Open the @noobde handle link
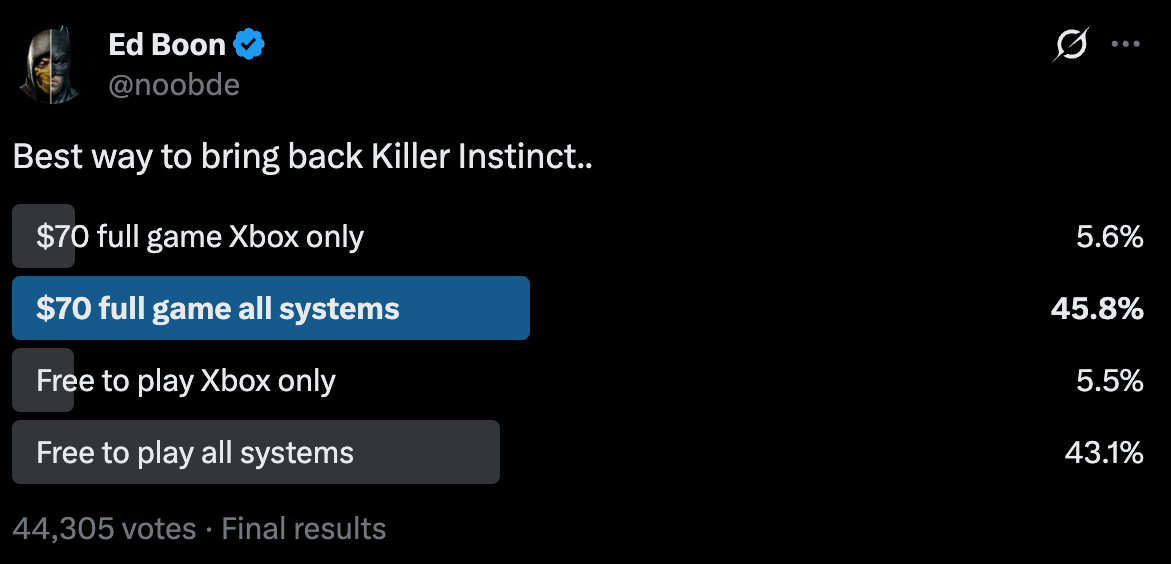The height and width of the screenshot is (564, 1171). click(174, 85)
